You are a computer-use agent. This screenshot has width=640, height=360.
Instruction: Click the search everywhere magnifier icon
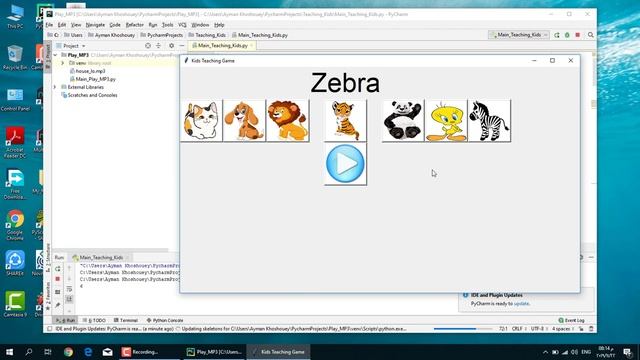tap(591, 35)
